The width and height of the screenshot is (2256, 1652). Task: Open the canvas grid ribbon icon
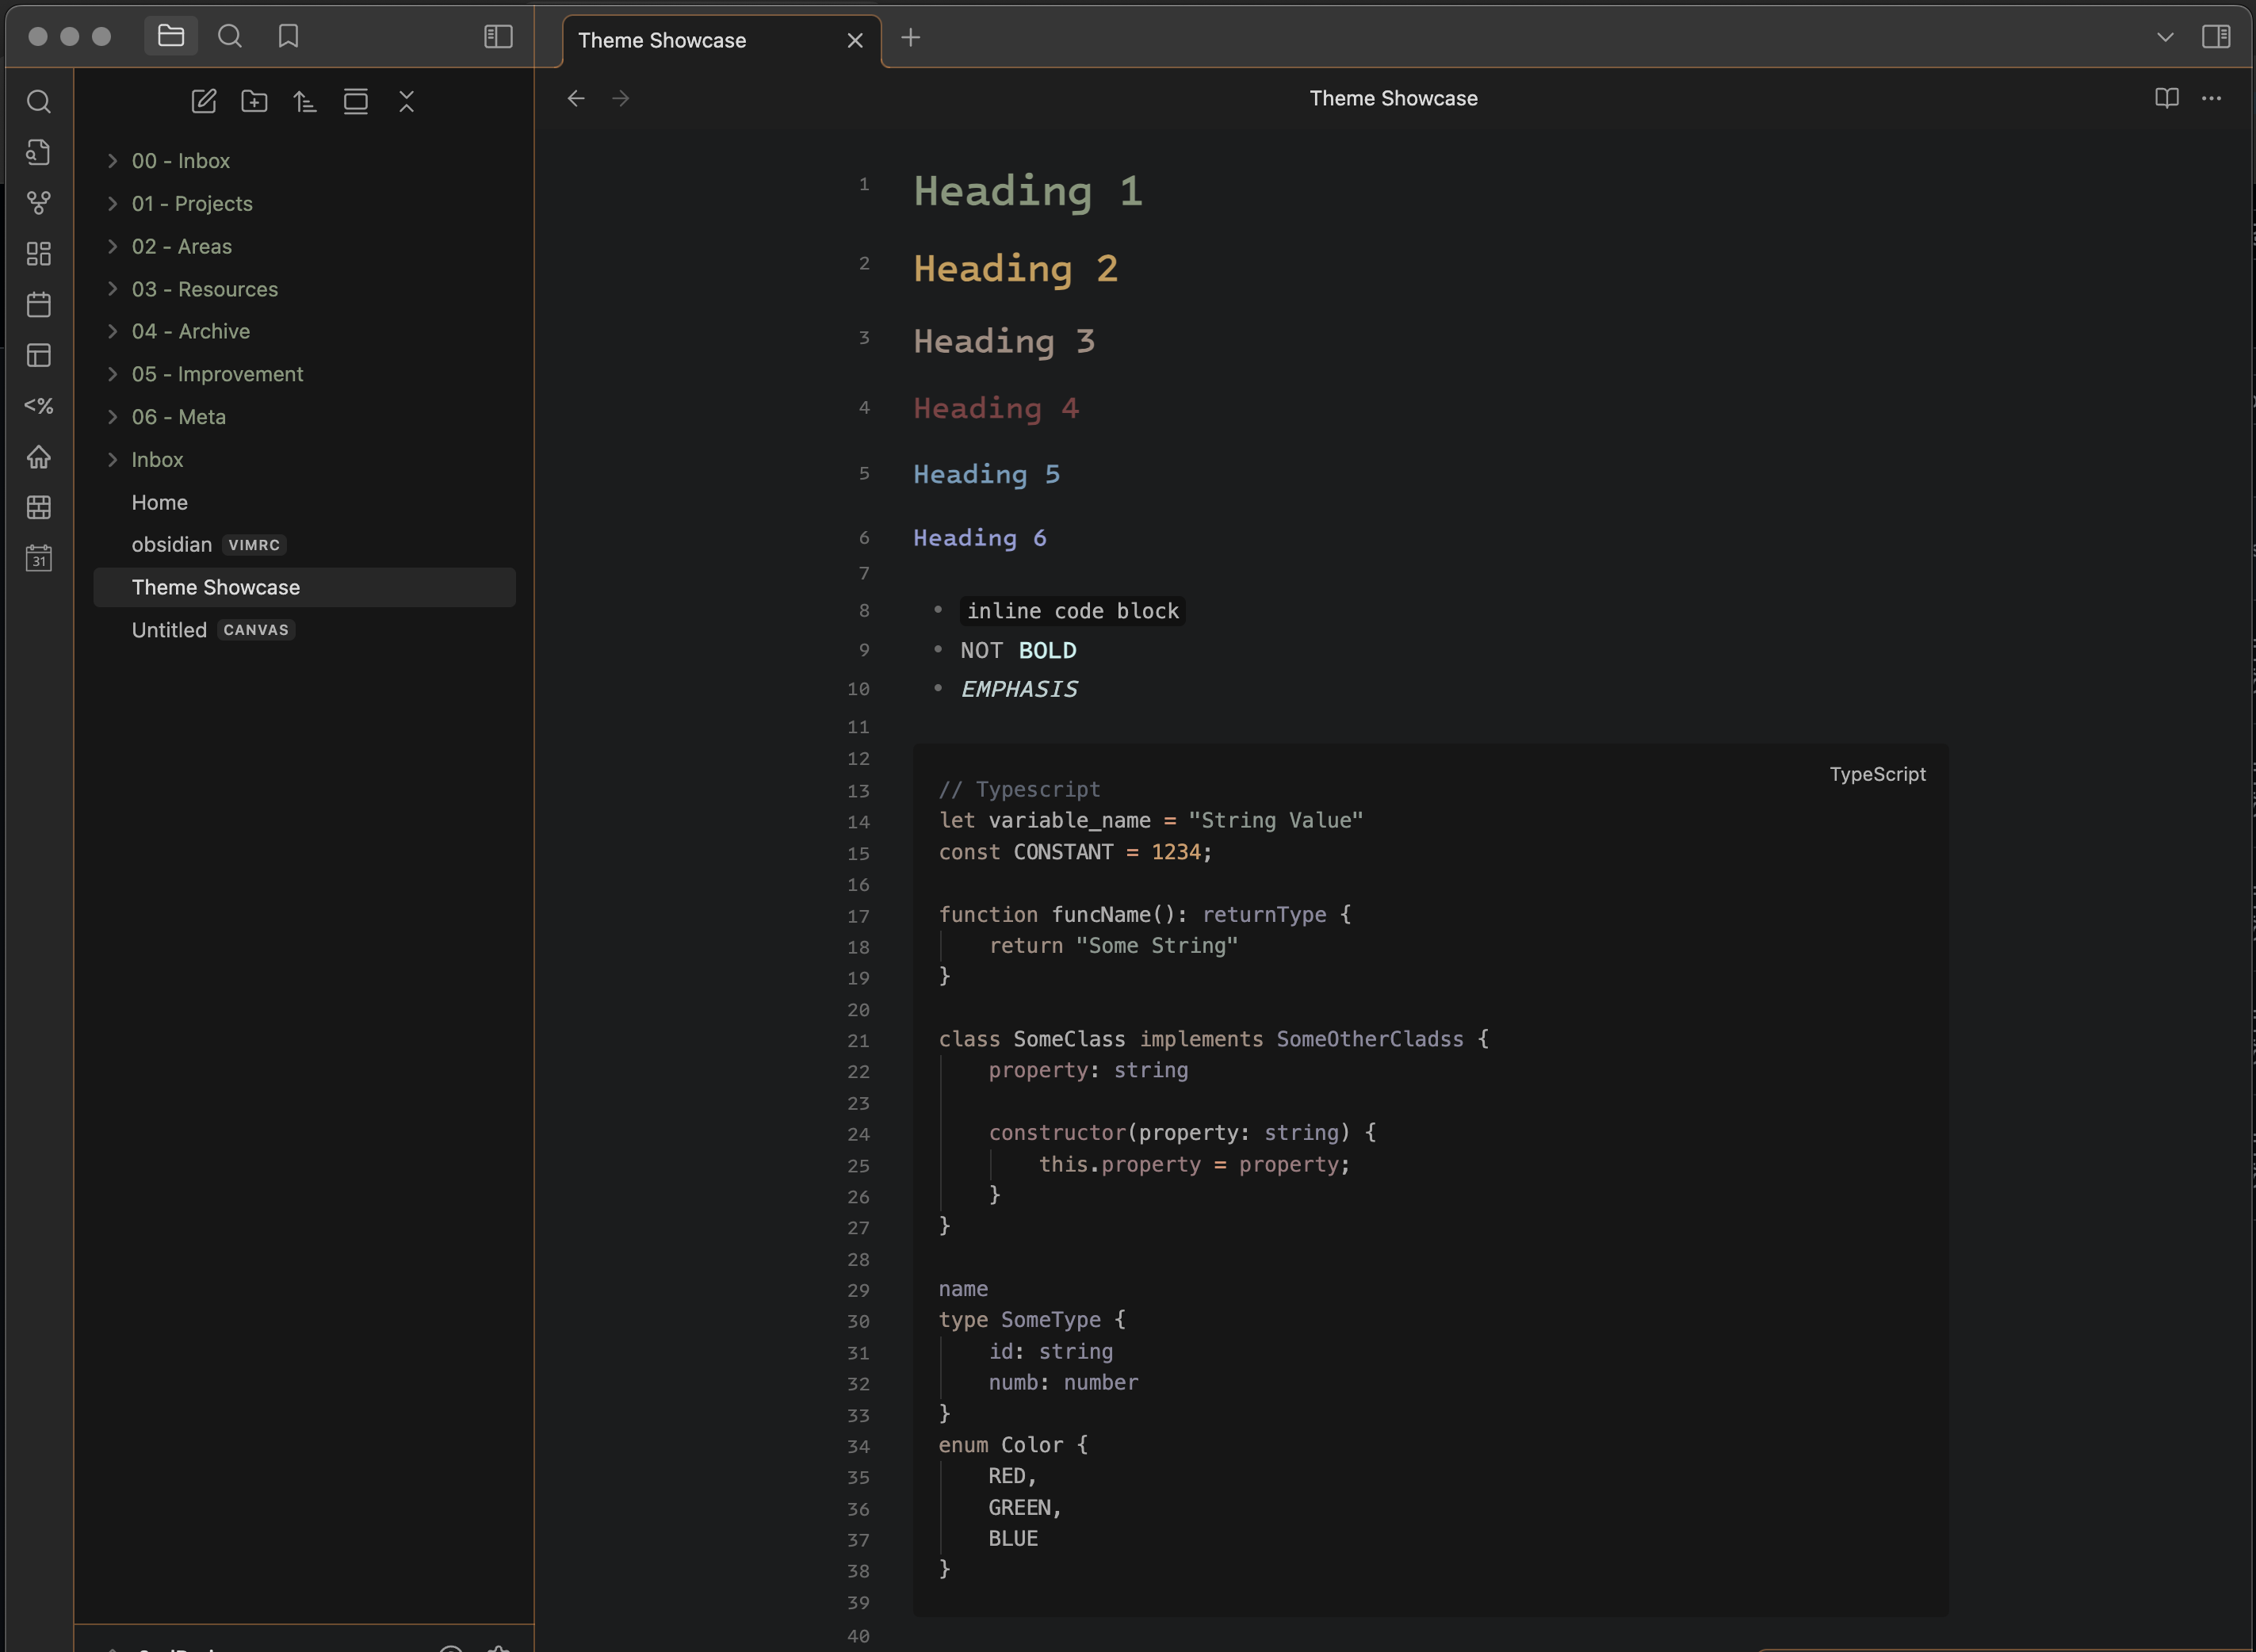pos(38,254)
